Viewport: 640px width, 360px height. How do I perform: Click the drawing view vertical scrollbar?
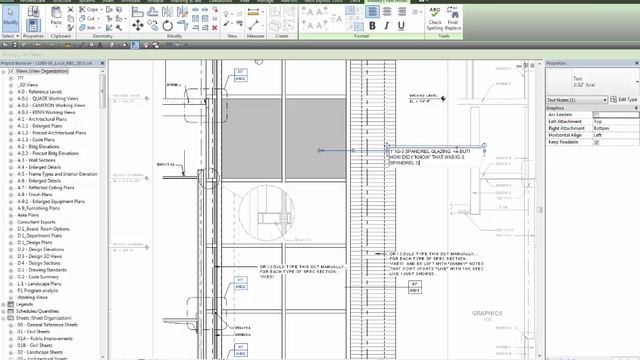point(539,209)
